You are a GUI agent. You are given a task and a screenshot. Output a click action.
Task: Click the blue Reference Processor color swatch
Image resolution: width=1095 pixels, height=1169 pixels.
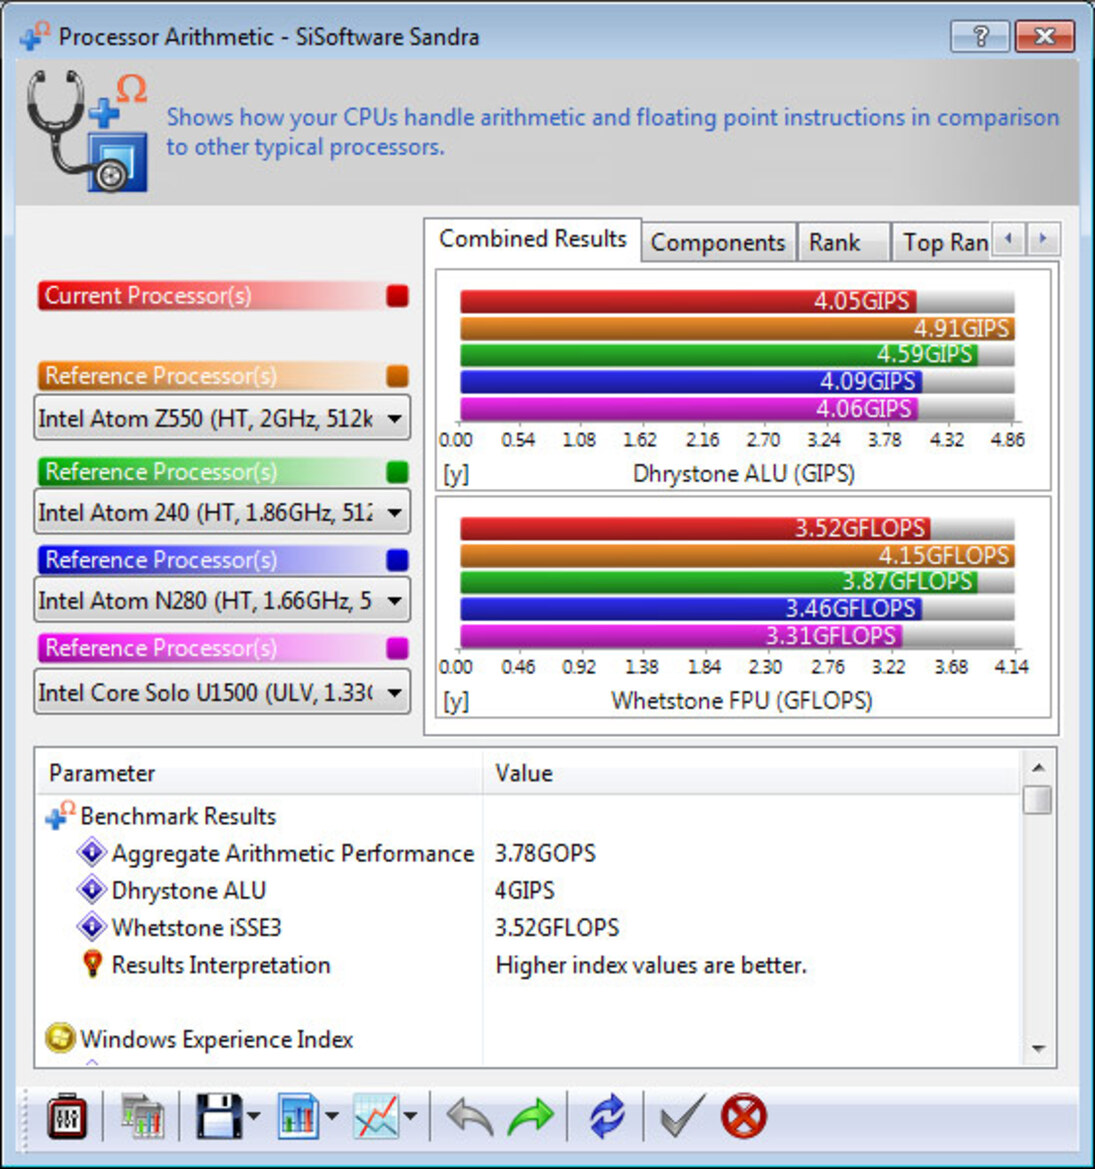pyautogui.click(x=397, y=560)
